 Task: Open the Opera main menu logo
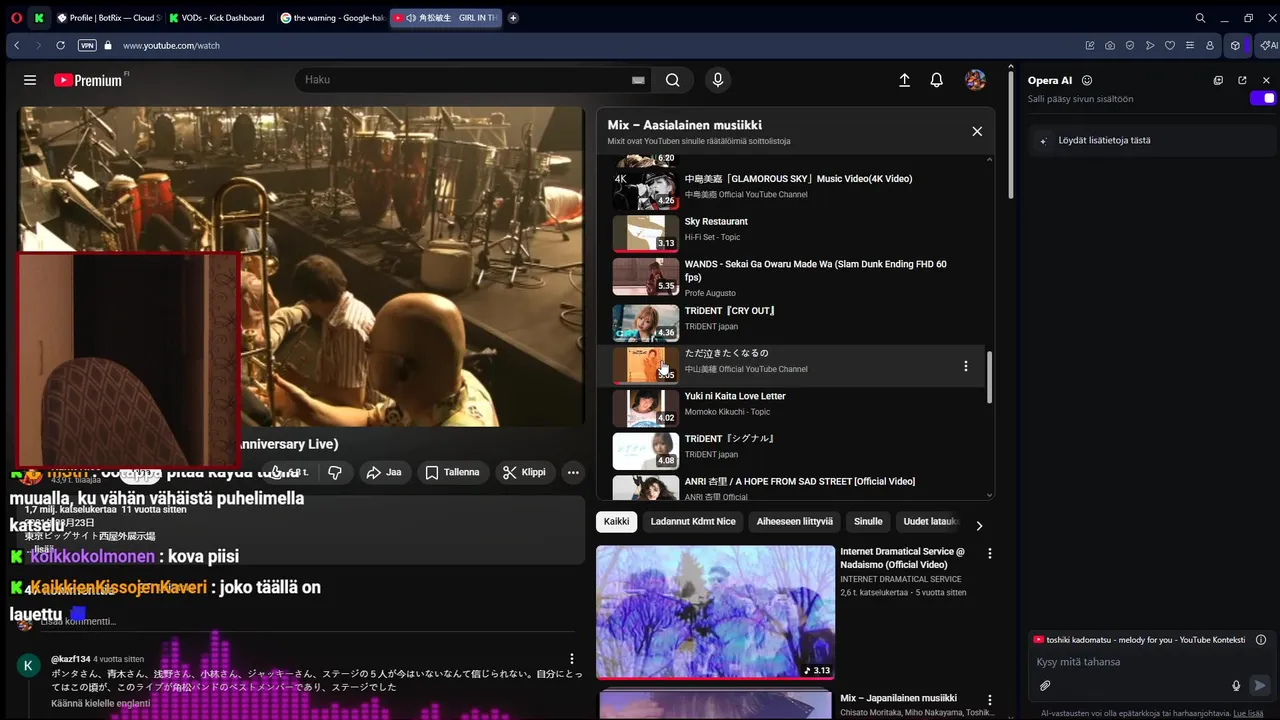[16, 18]
